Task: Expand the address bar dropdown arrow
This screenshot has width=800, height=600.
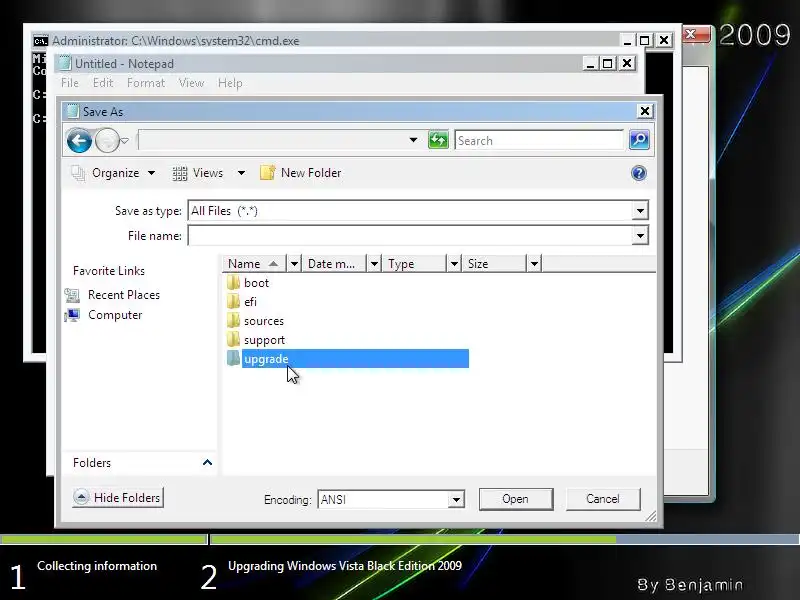Action: coord(413,140)
